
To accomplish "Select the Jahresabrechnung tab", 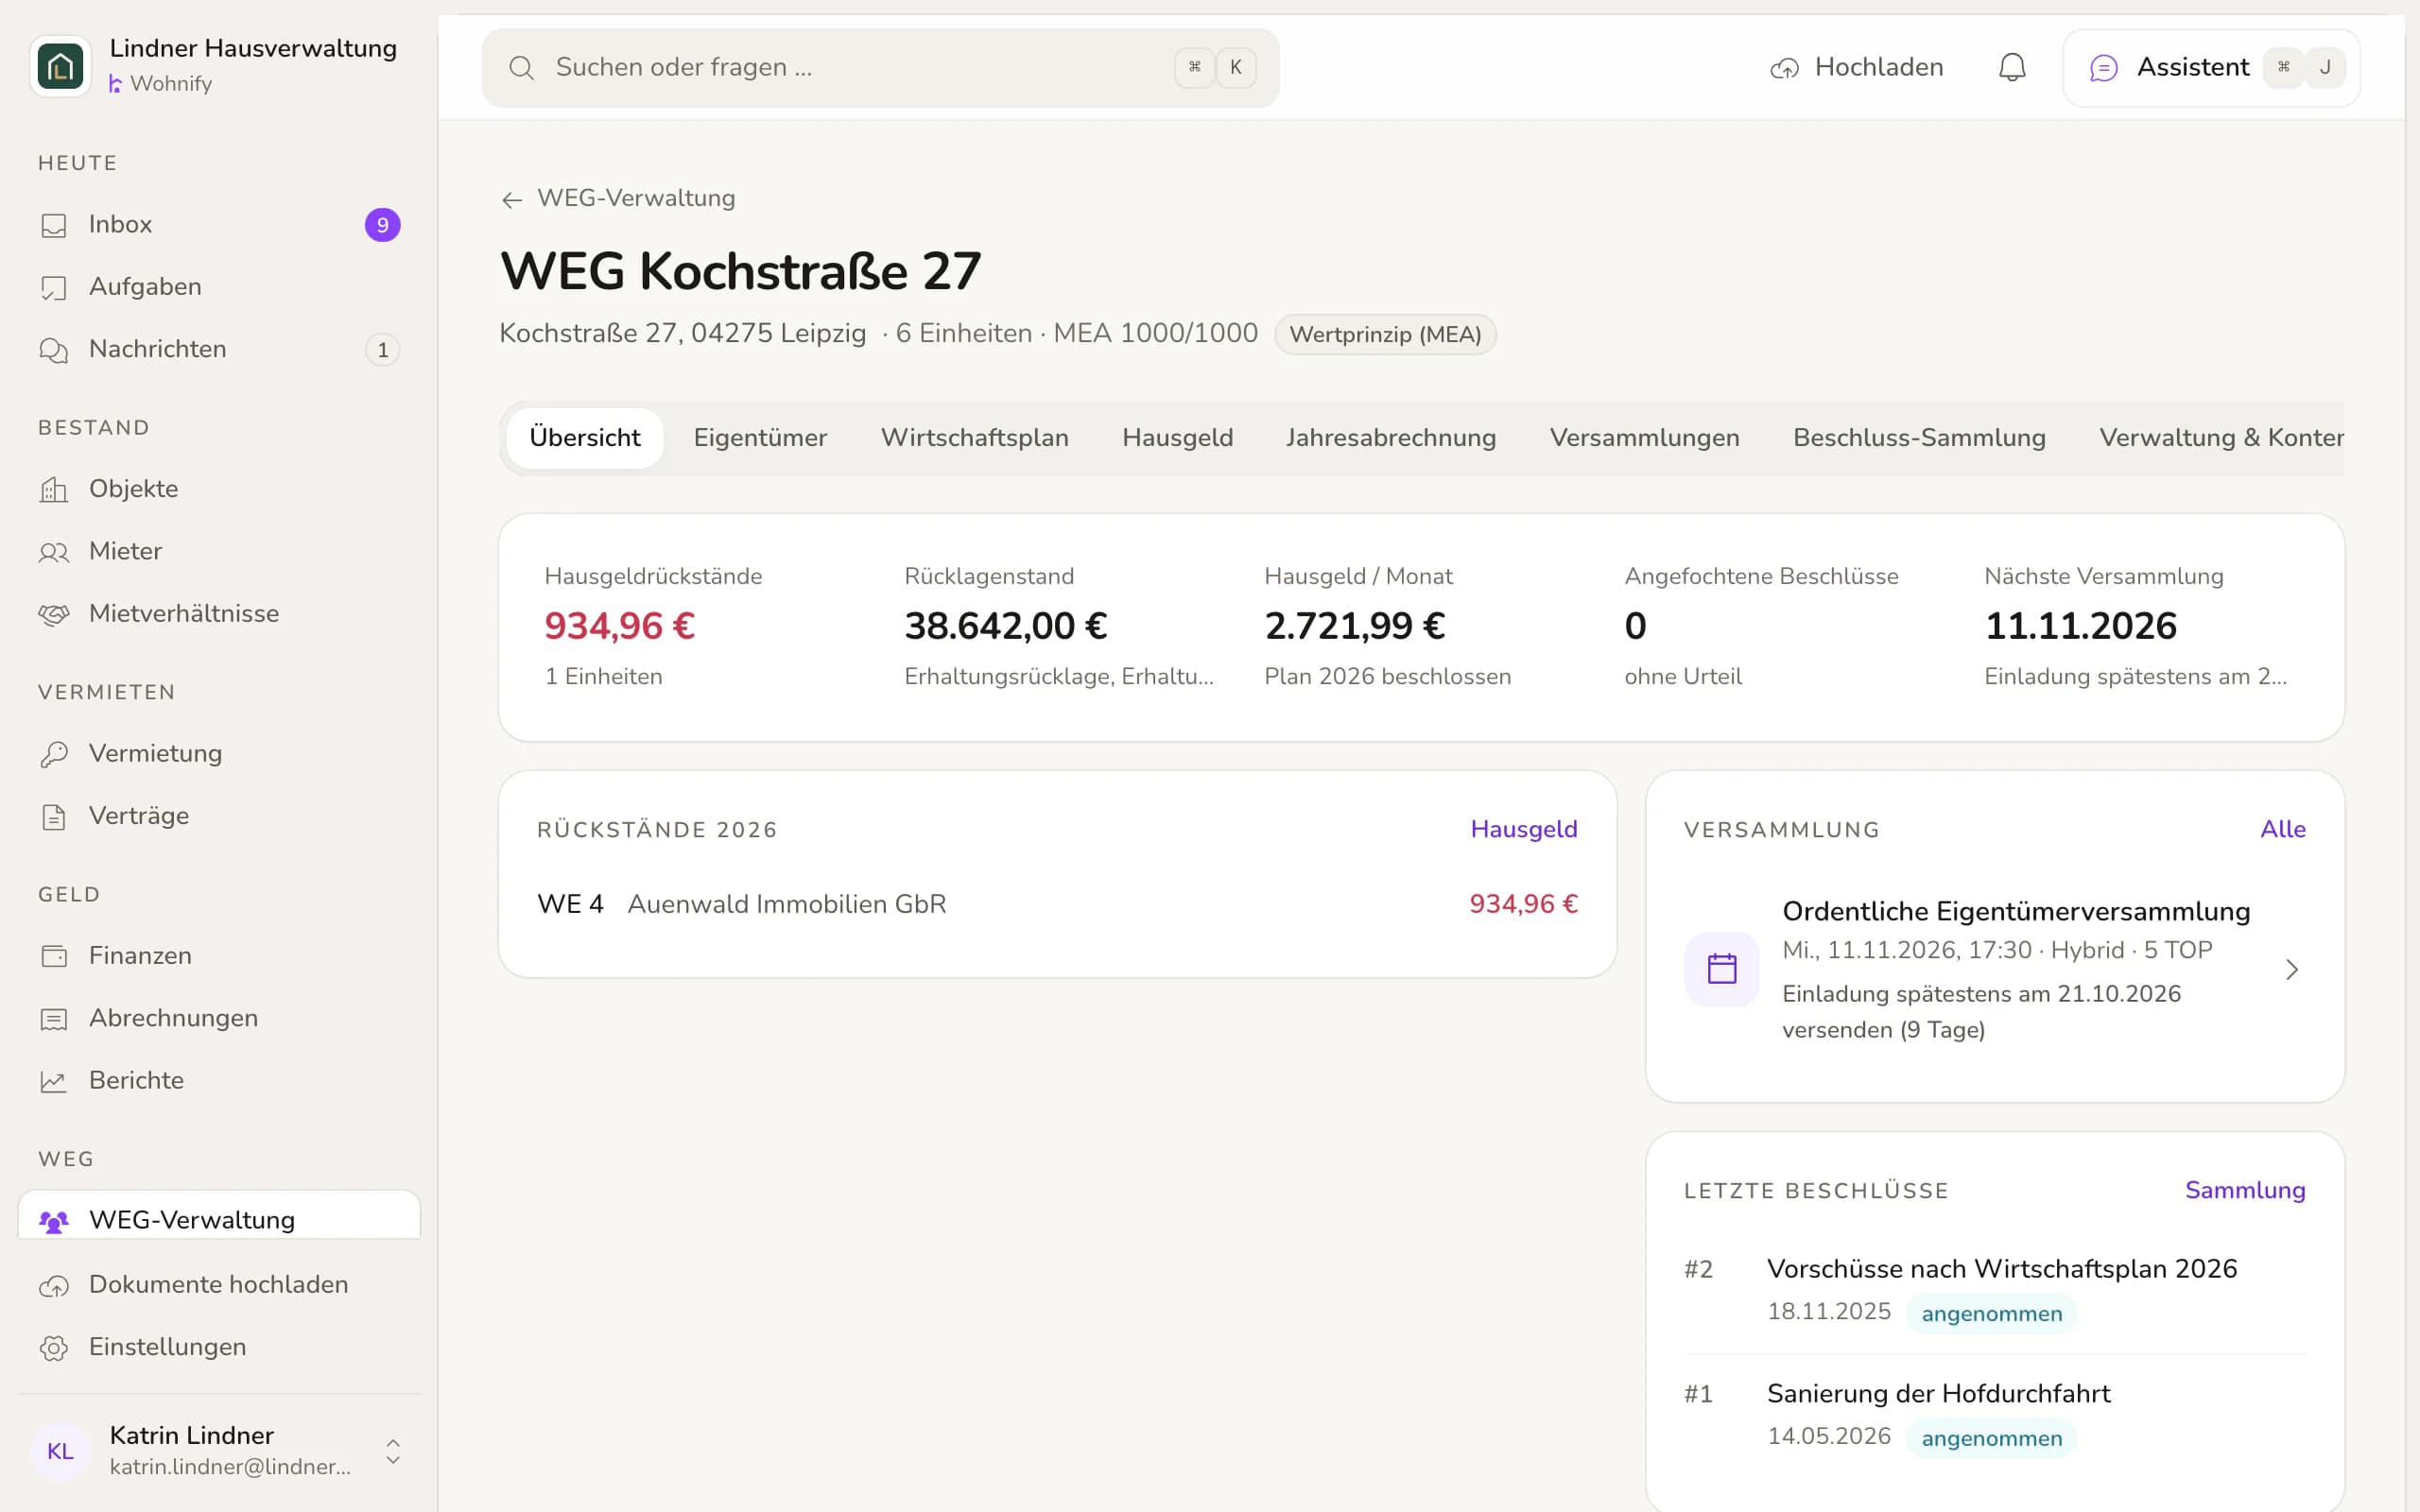I will 1391,438.
